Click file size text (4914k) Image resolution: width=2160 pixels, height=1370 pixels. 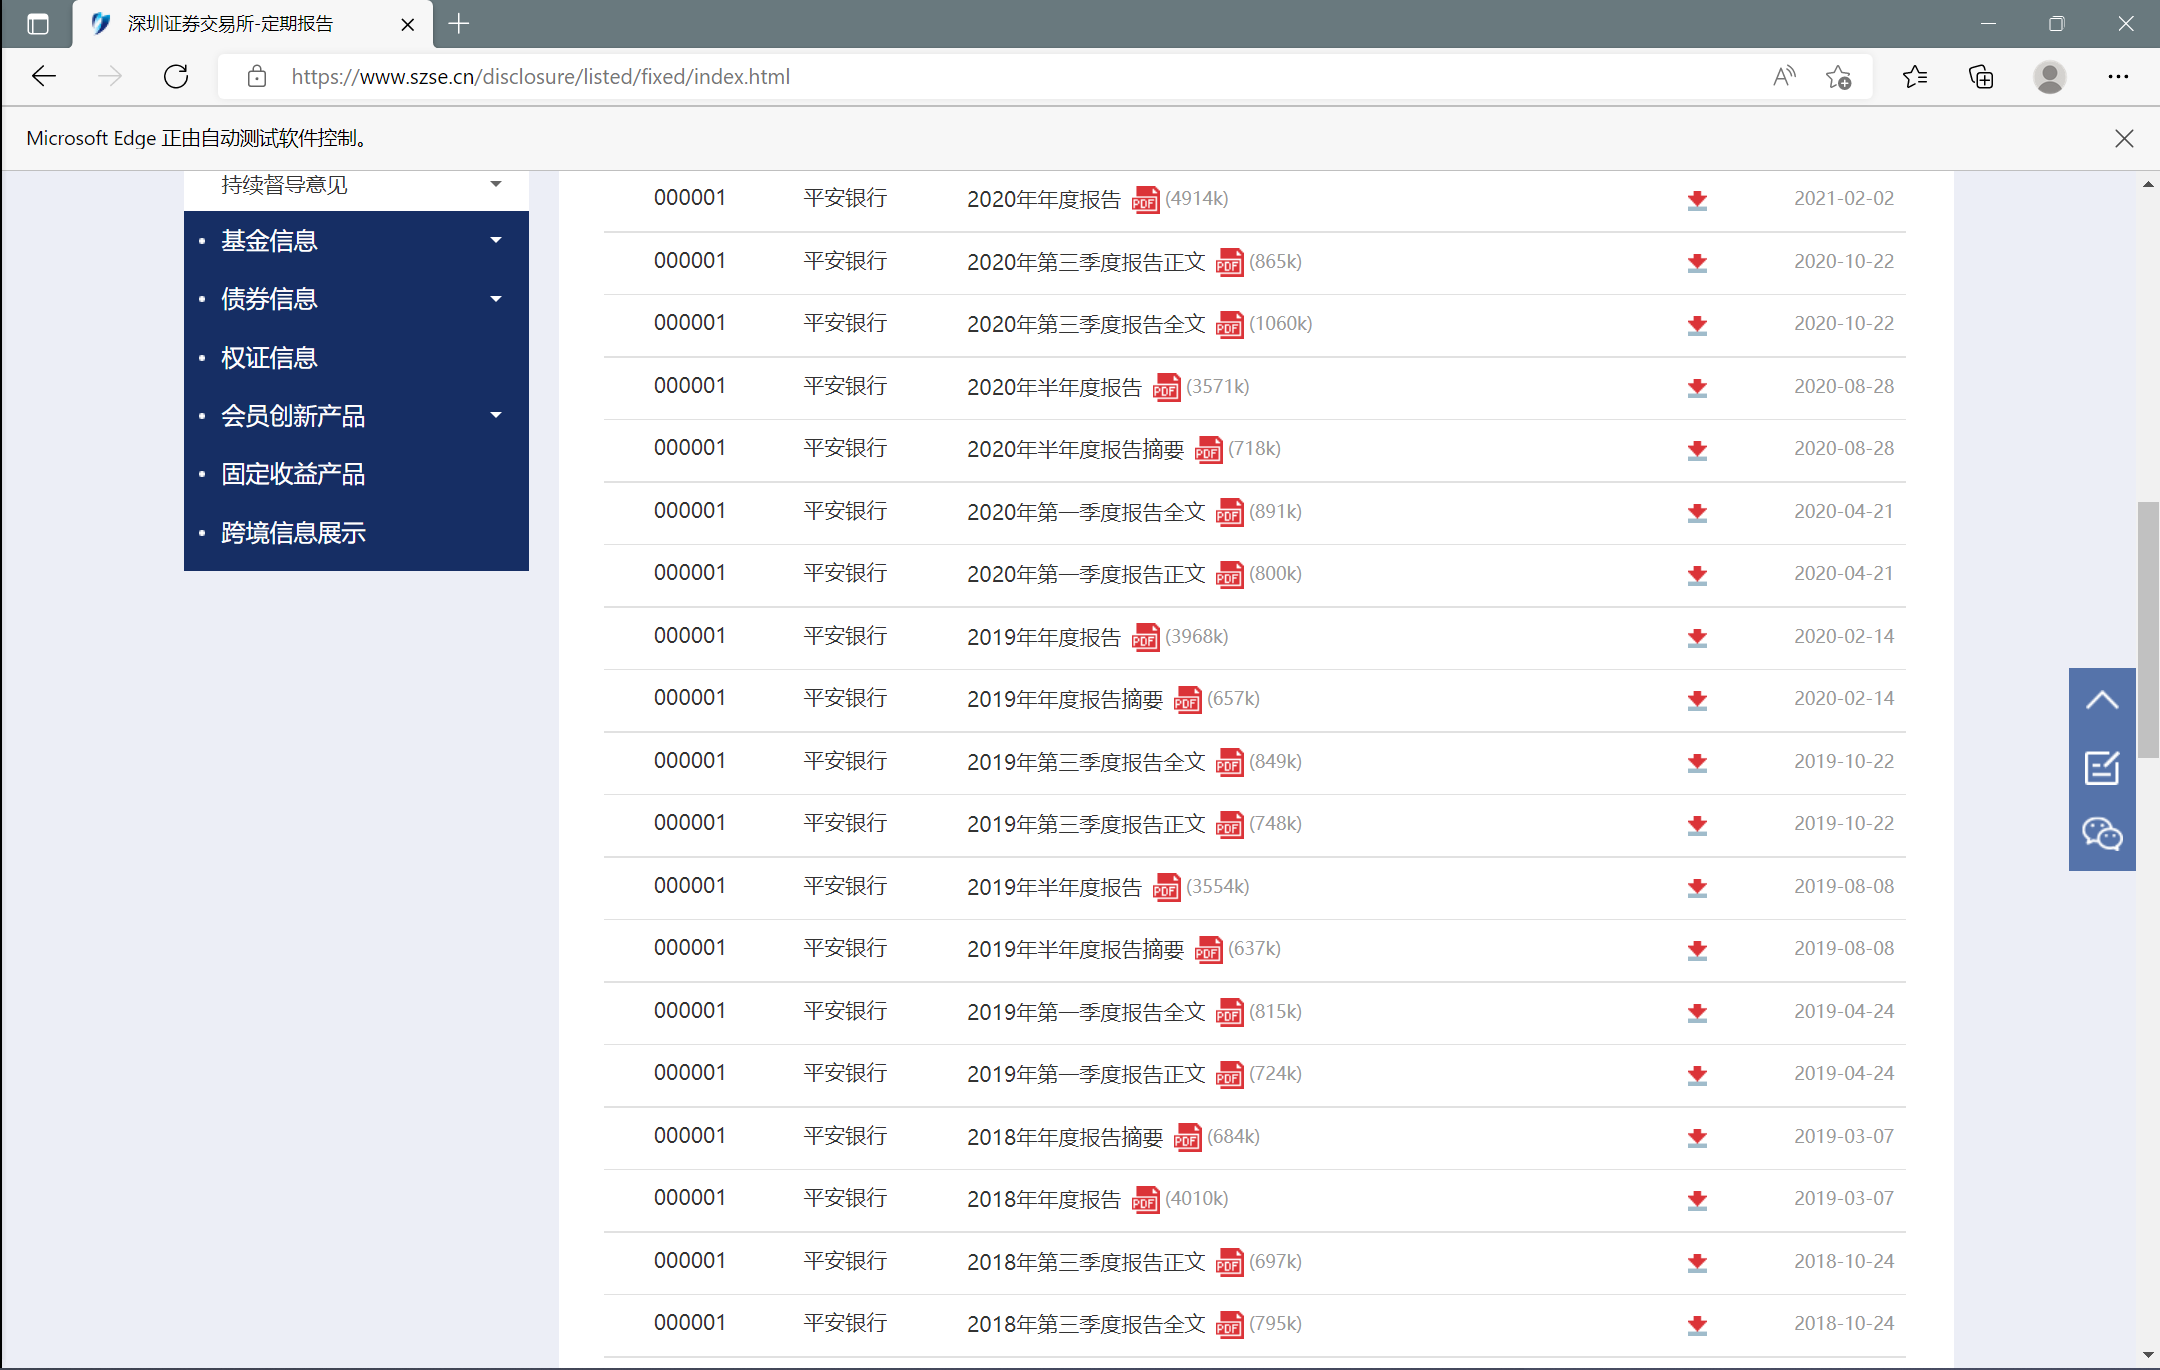tap(1197, 199)
